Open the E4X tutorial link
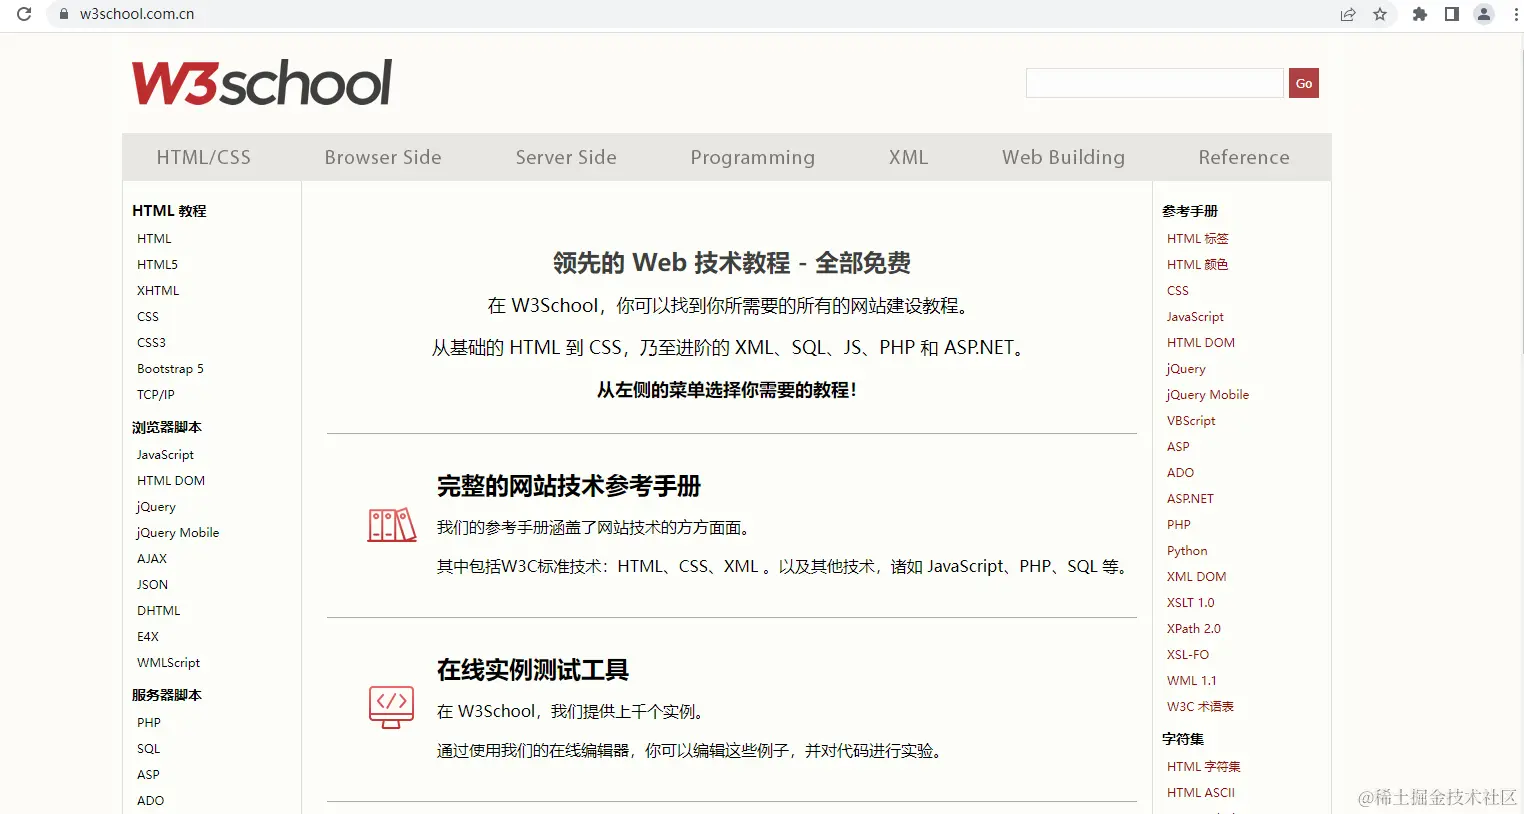 point(148,637)
